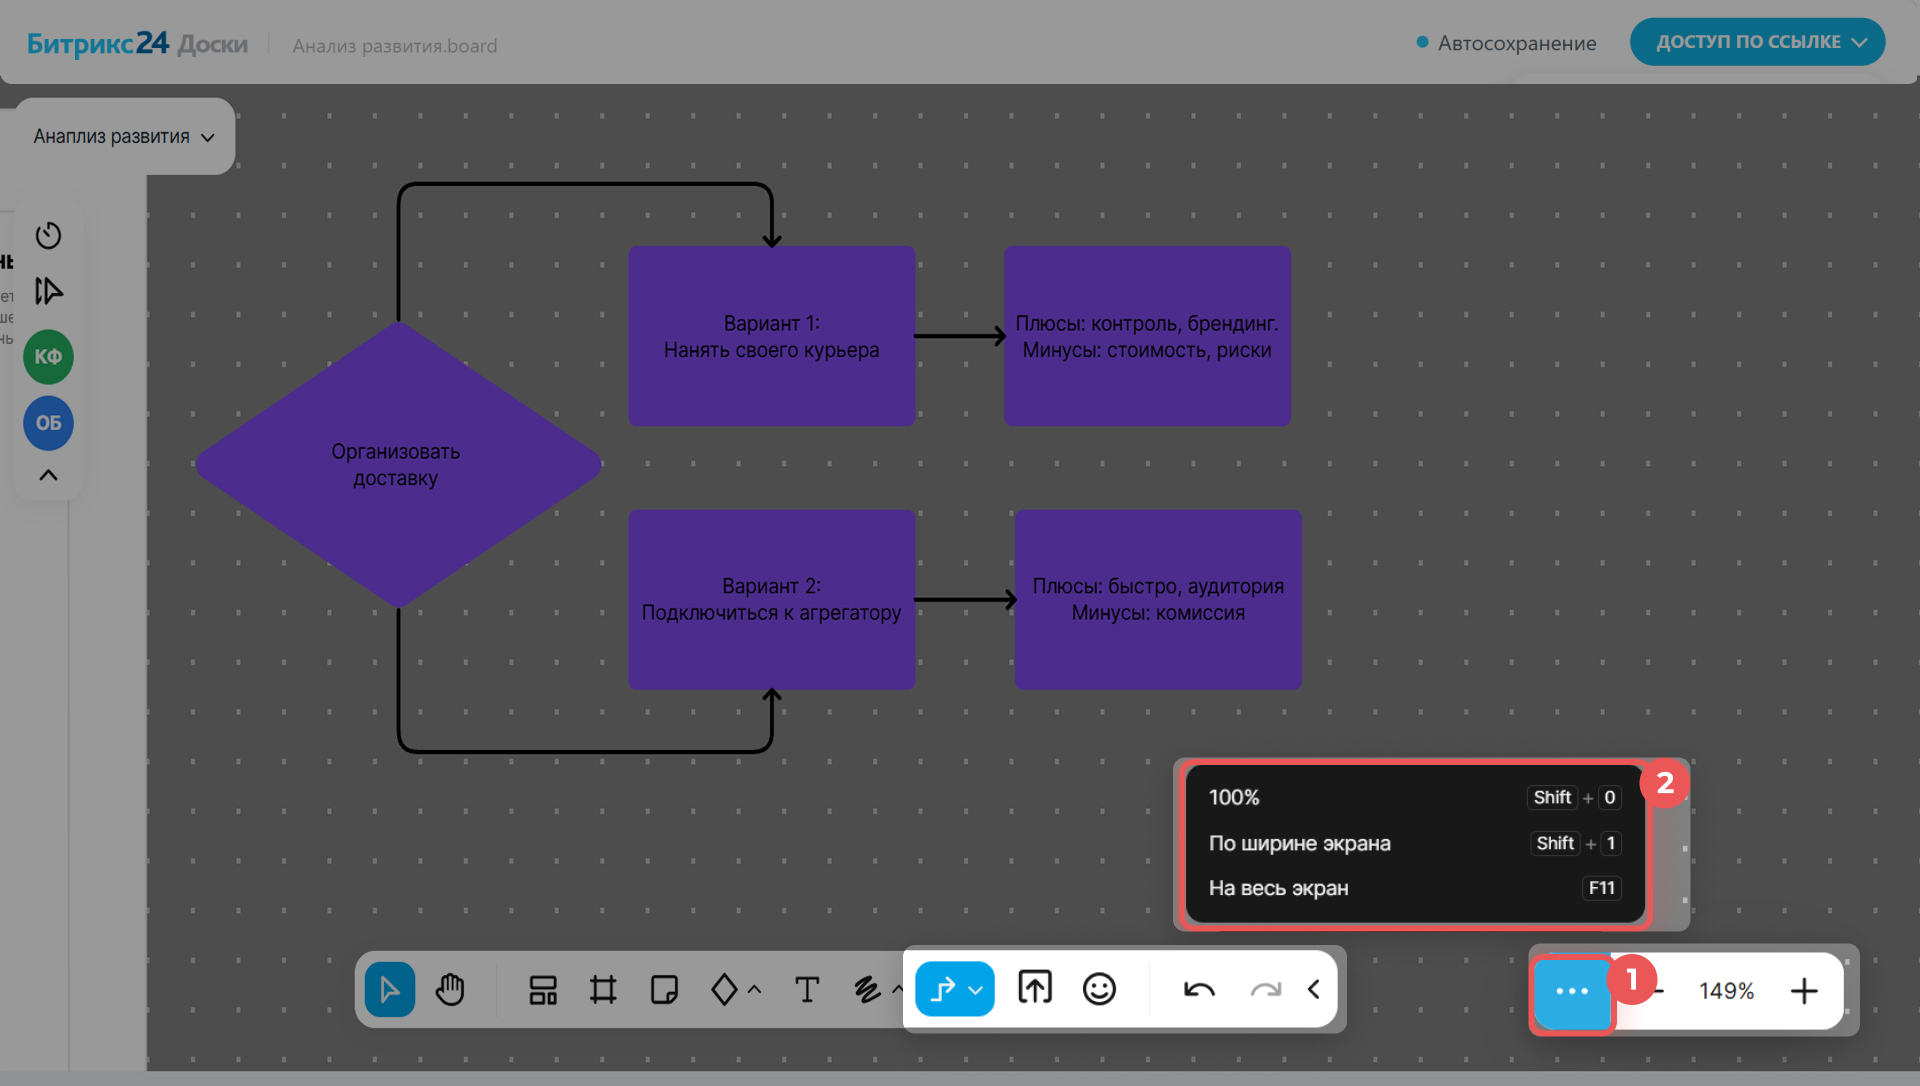Select the sticky note tool
1920x1086 pixels.
[x=664, y=990]
